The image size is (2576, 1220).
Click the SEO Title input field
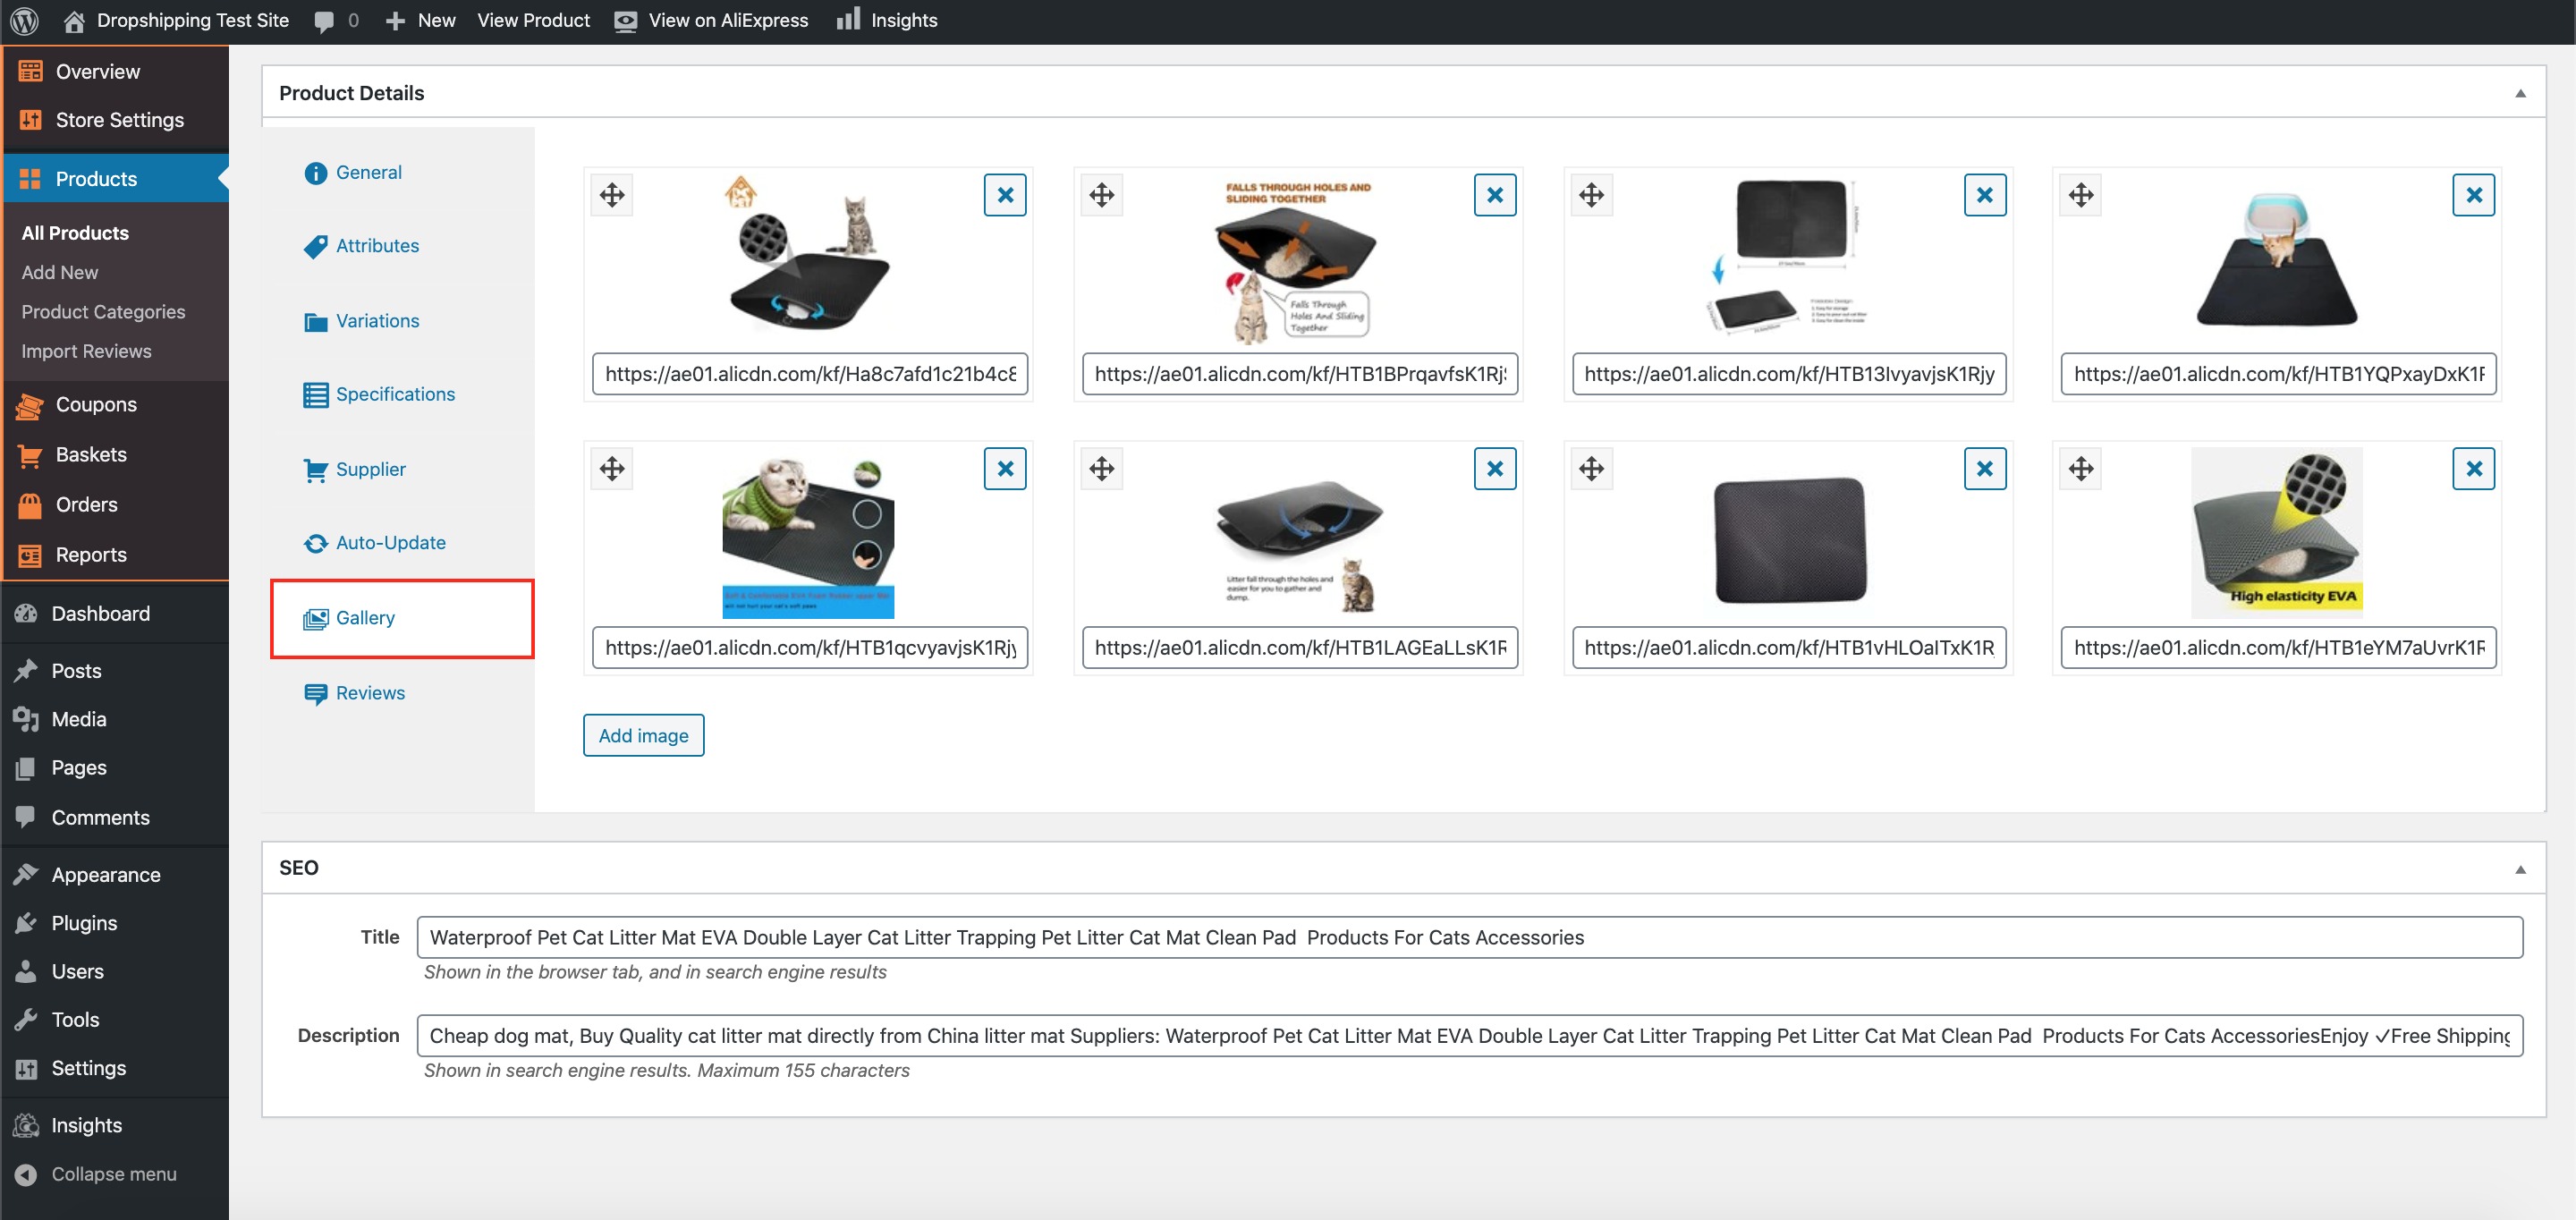[x=1468, y=937]
